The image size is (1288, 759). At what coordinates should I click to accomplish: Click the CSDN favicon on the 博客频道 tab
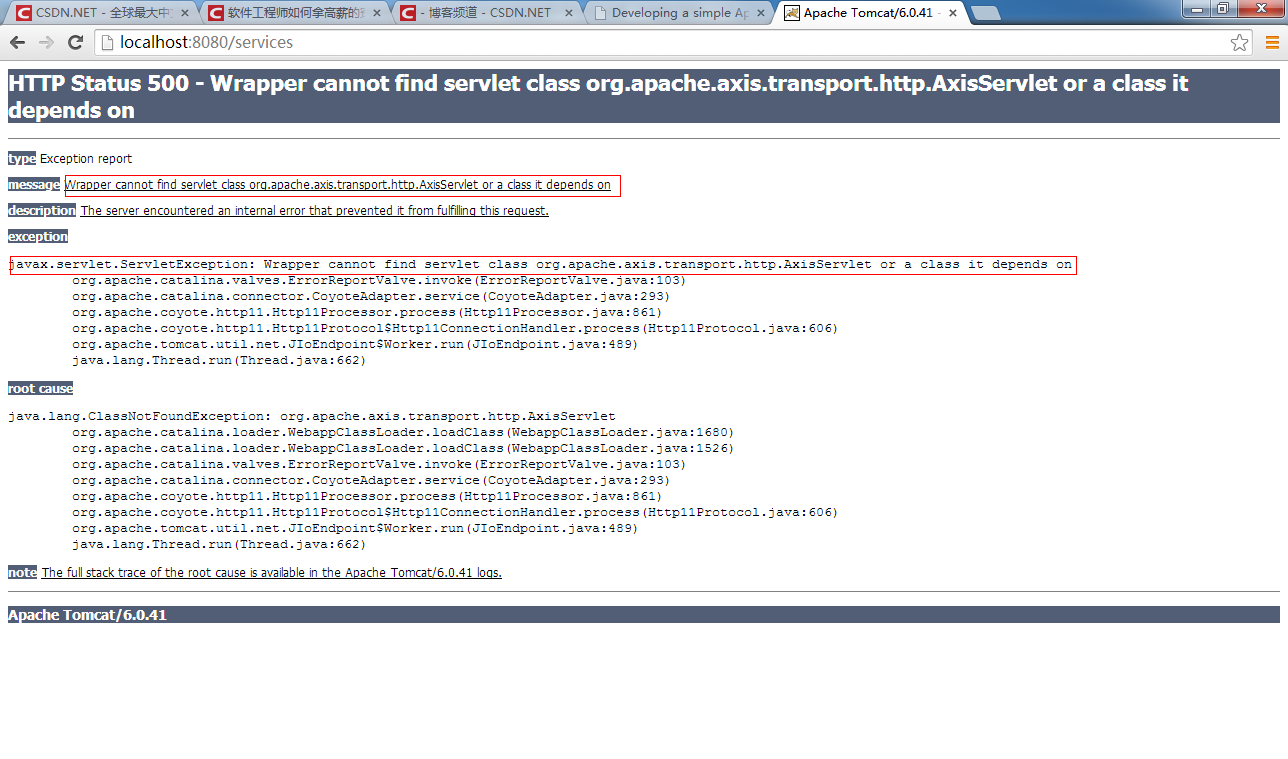click(407, 13)
